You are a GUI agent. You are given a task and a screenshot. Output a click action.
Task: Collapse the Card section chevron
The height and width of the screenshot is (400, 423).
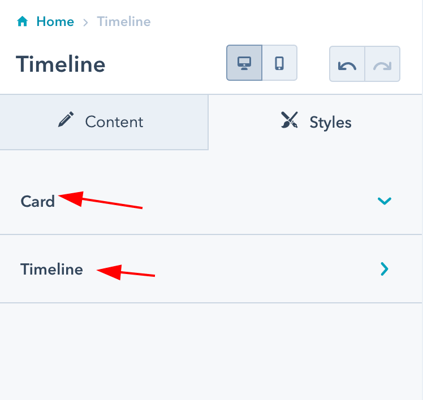[x=384, y=201]
